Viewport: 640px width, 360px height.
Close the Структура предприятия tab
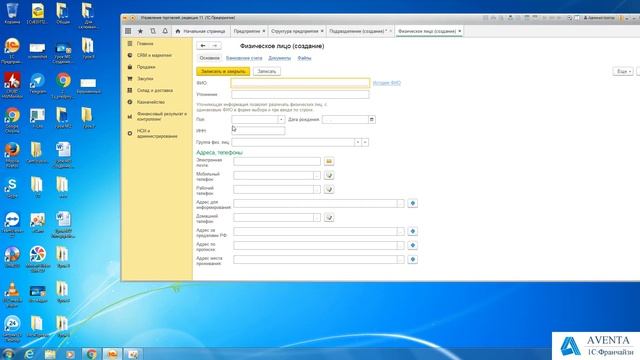tap(322, 31)
